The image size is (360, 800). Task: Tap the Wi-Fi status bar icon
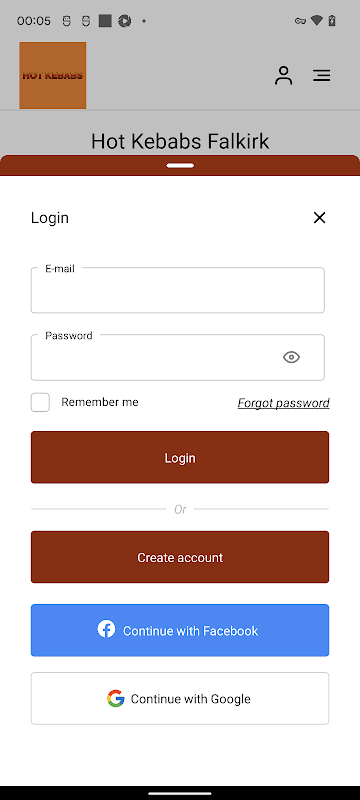(x=317, y=21)
